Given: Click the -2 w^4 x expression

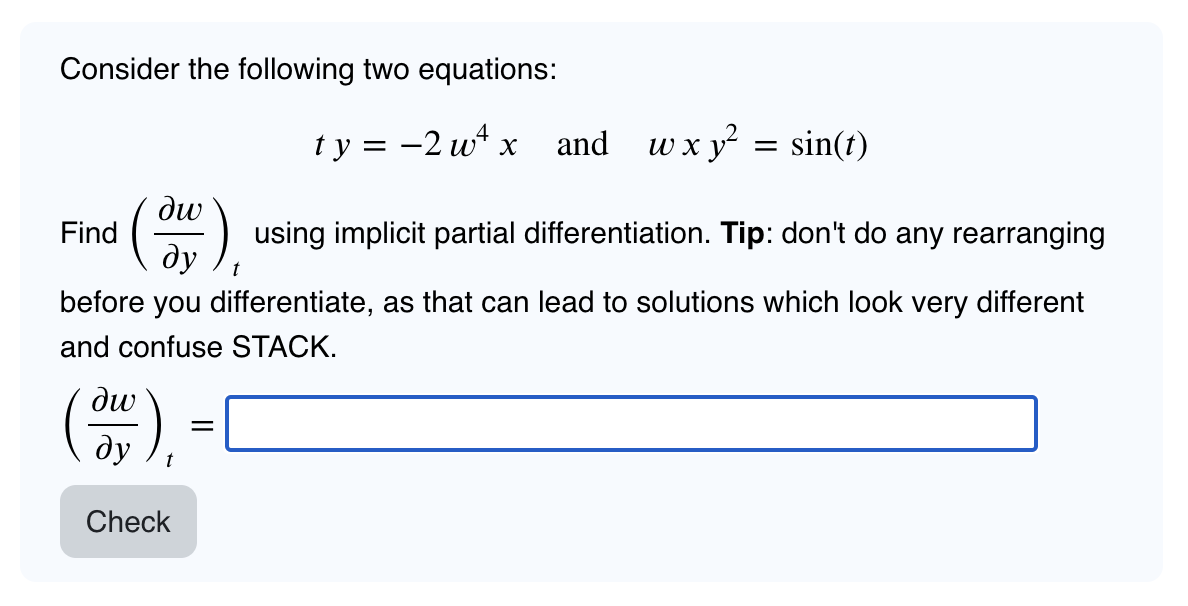Looking at the screenshot, I should coord(460,140).
